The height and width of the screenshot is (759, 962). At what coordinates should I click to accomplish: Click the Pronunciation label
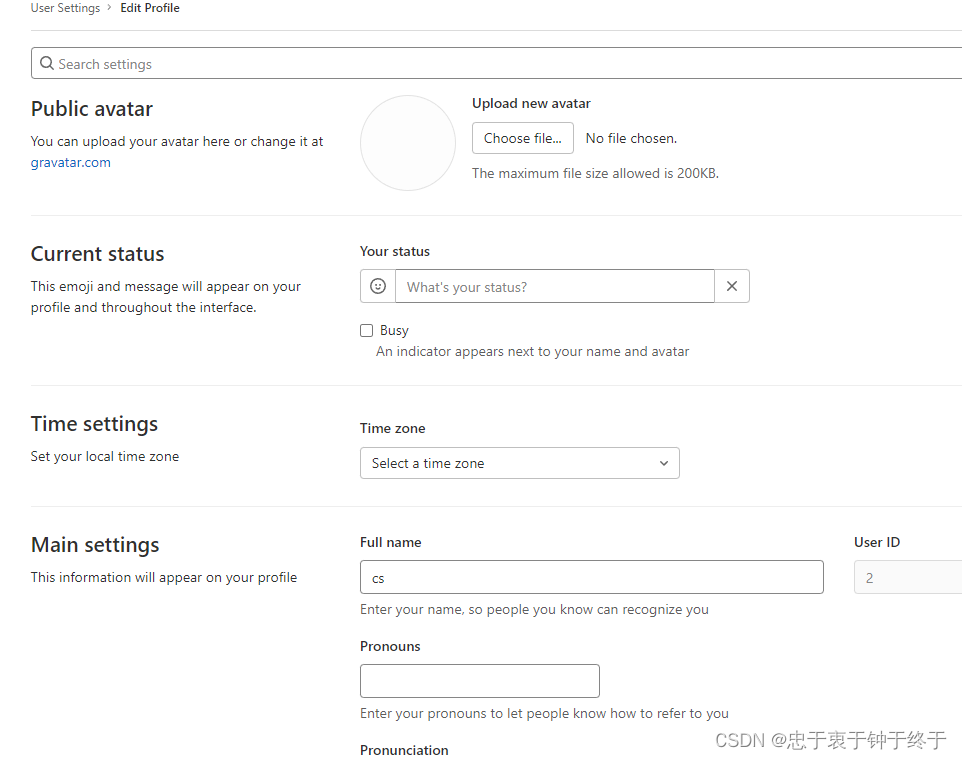[404, 750]
